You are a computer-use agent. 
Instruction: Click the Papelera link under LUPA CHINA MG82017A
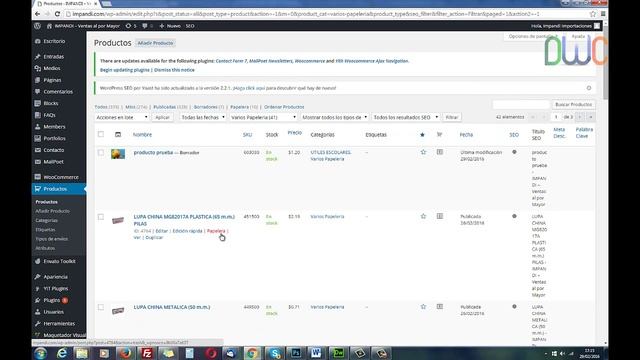point(216,231)
